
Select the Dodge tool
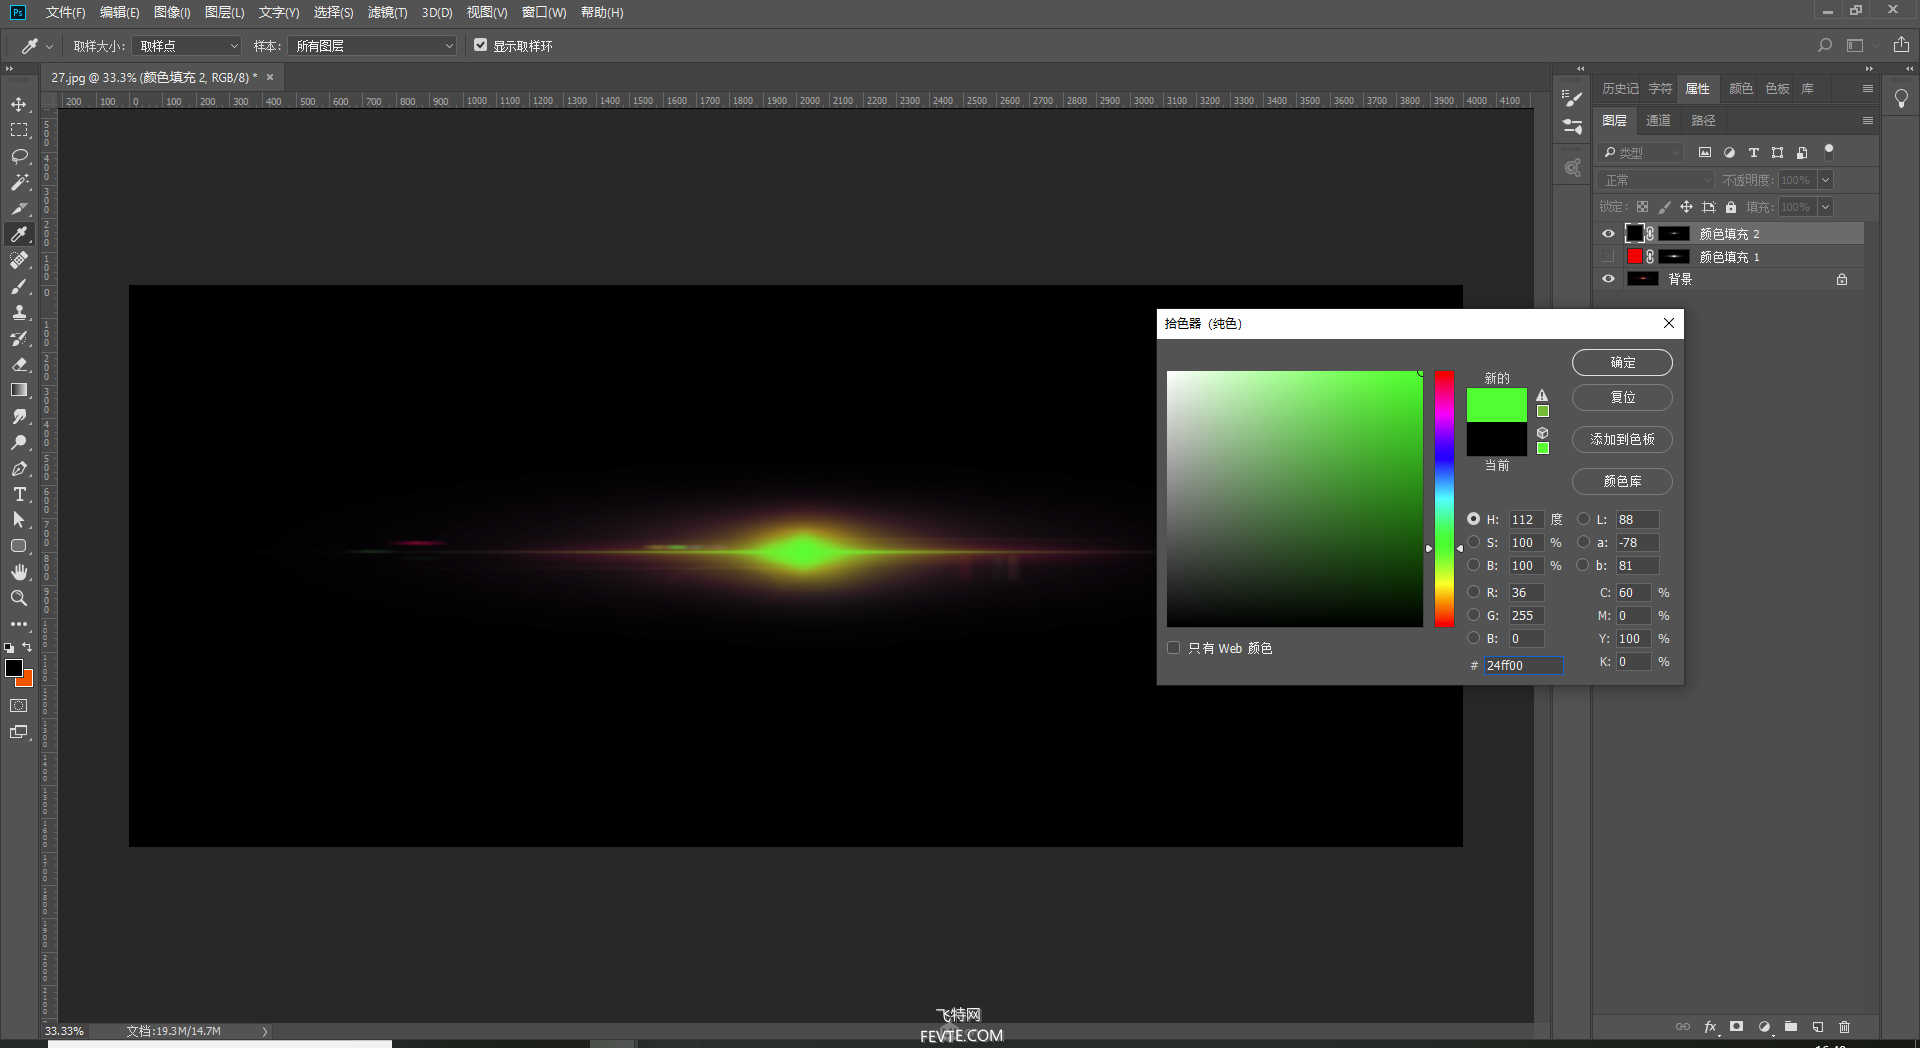click(19, 442)
